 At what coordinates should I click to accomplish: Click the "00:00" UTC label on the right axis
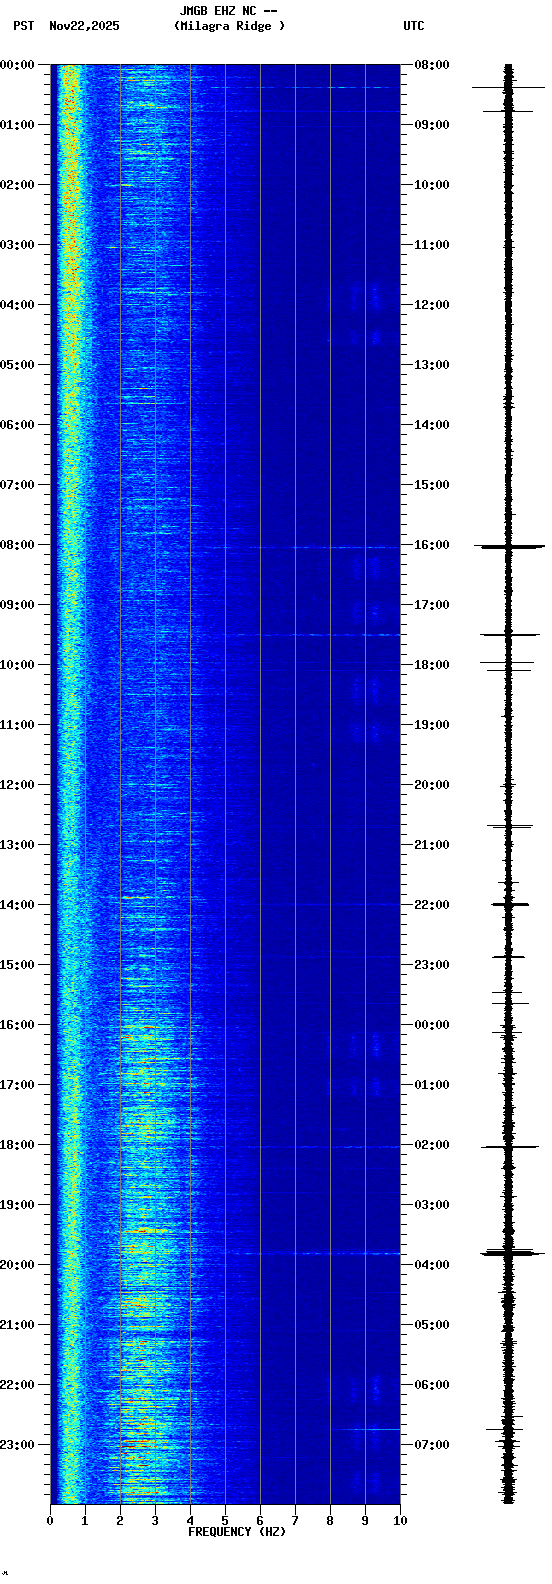432,1025
